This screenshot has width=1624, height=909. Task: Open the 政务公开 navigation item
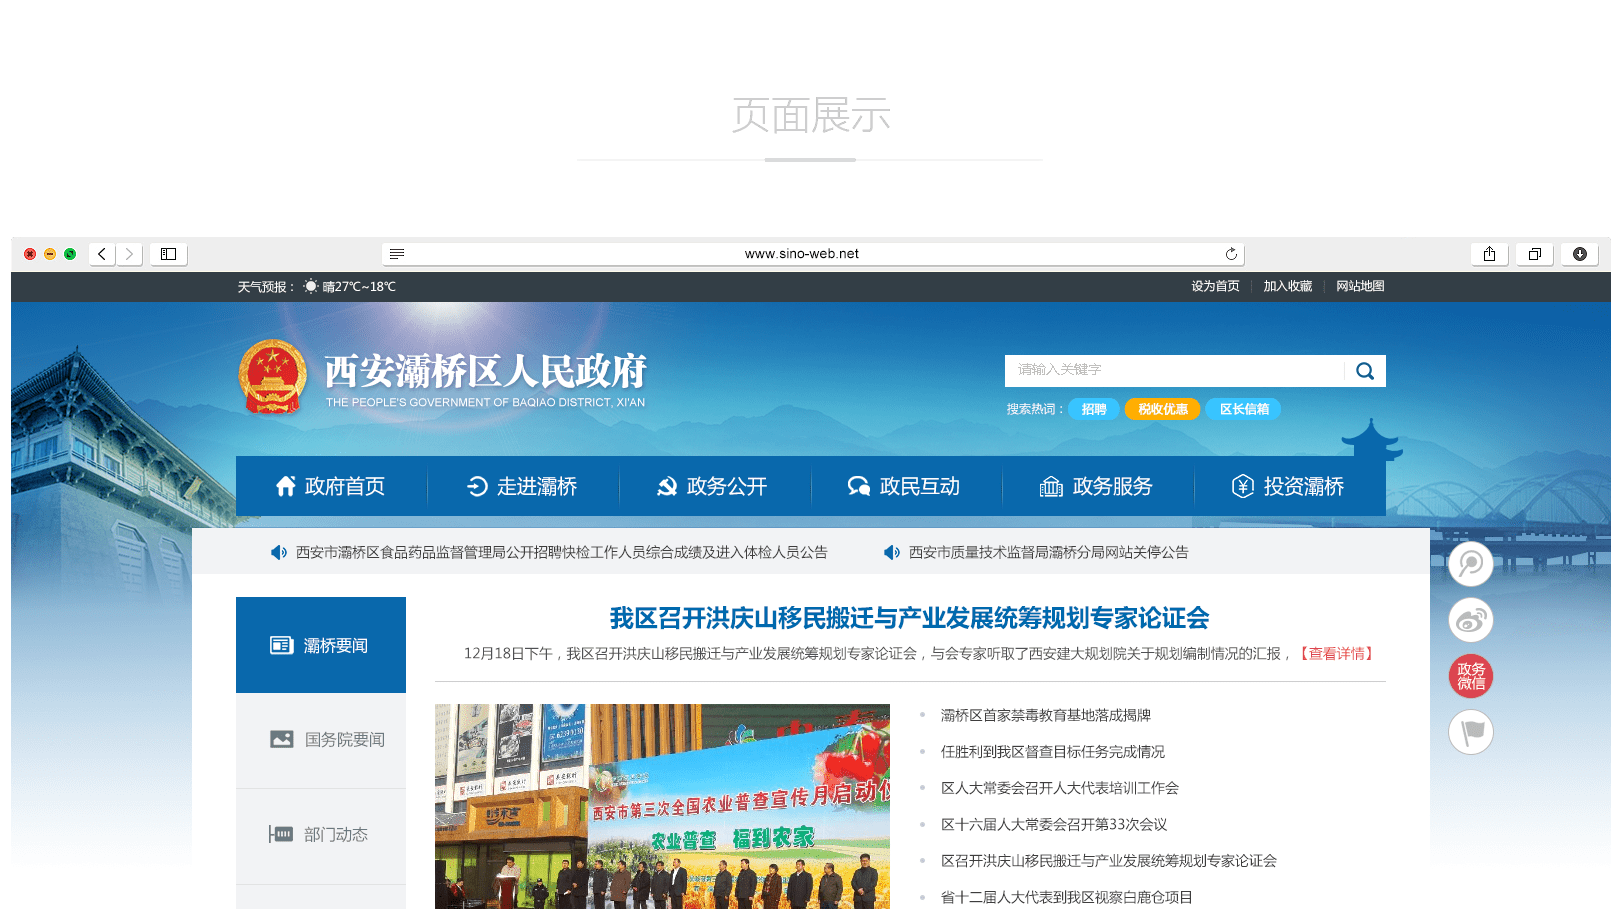[714, 486]
